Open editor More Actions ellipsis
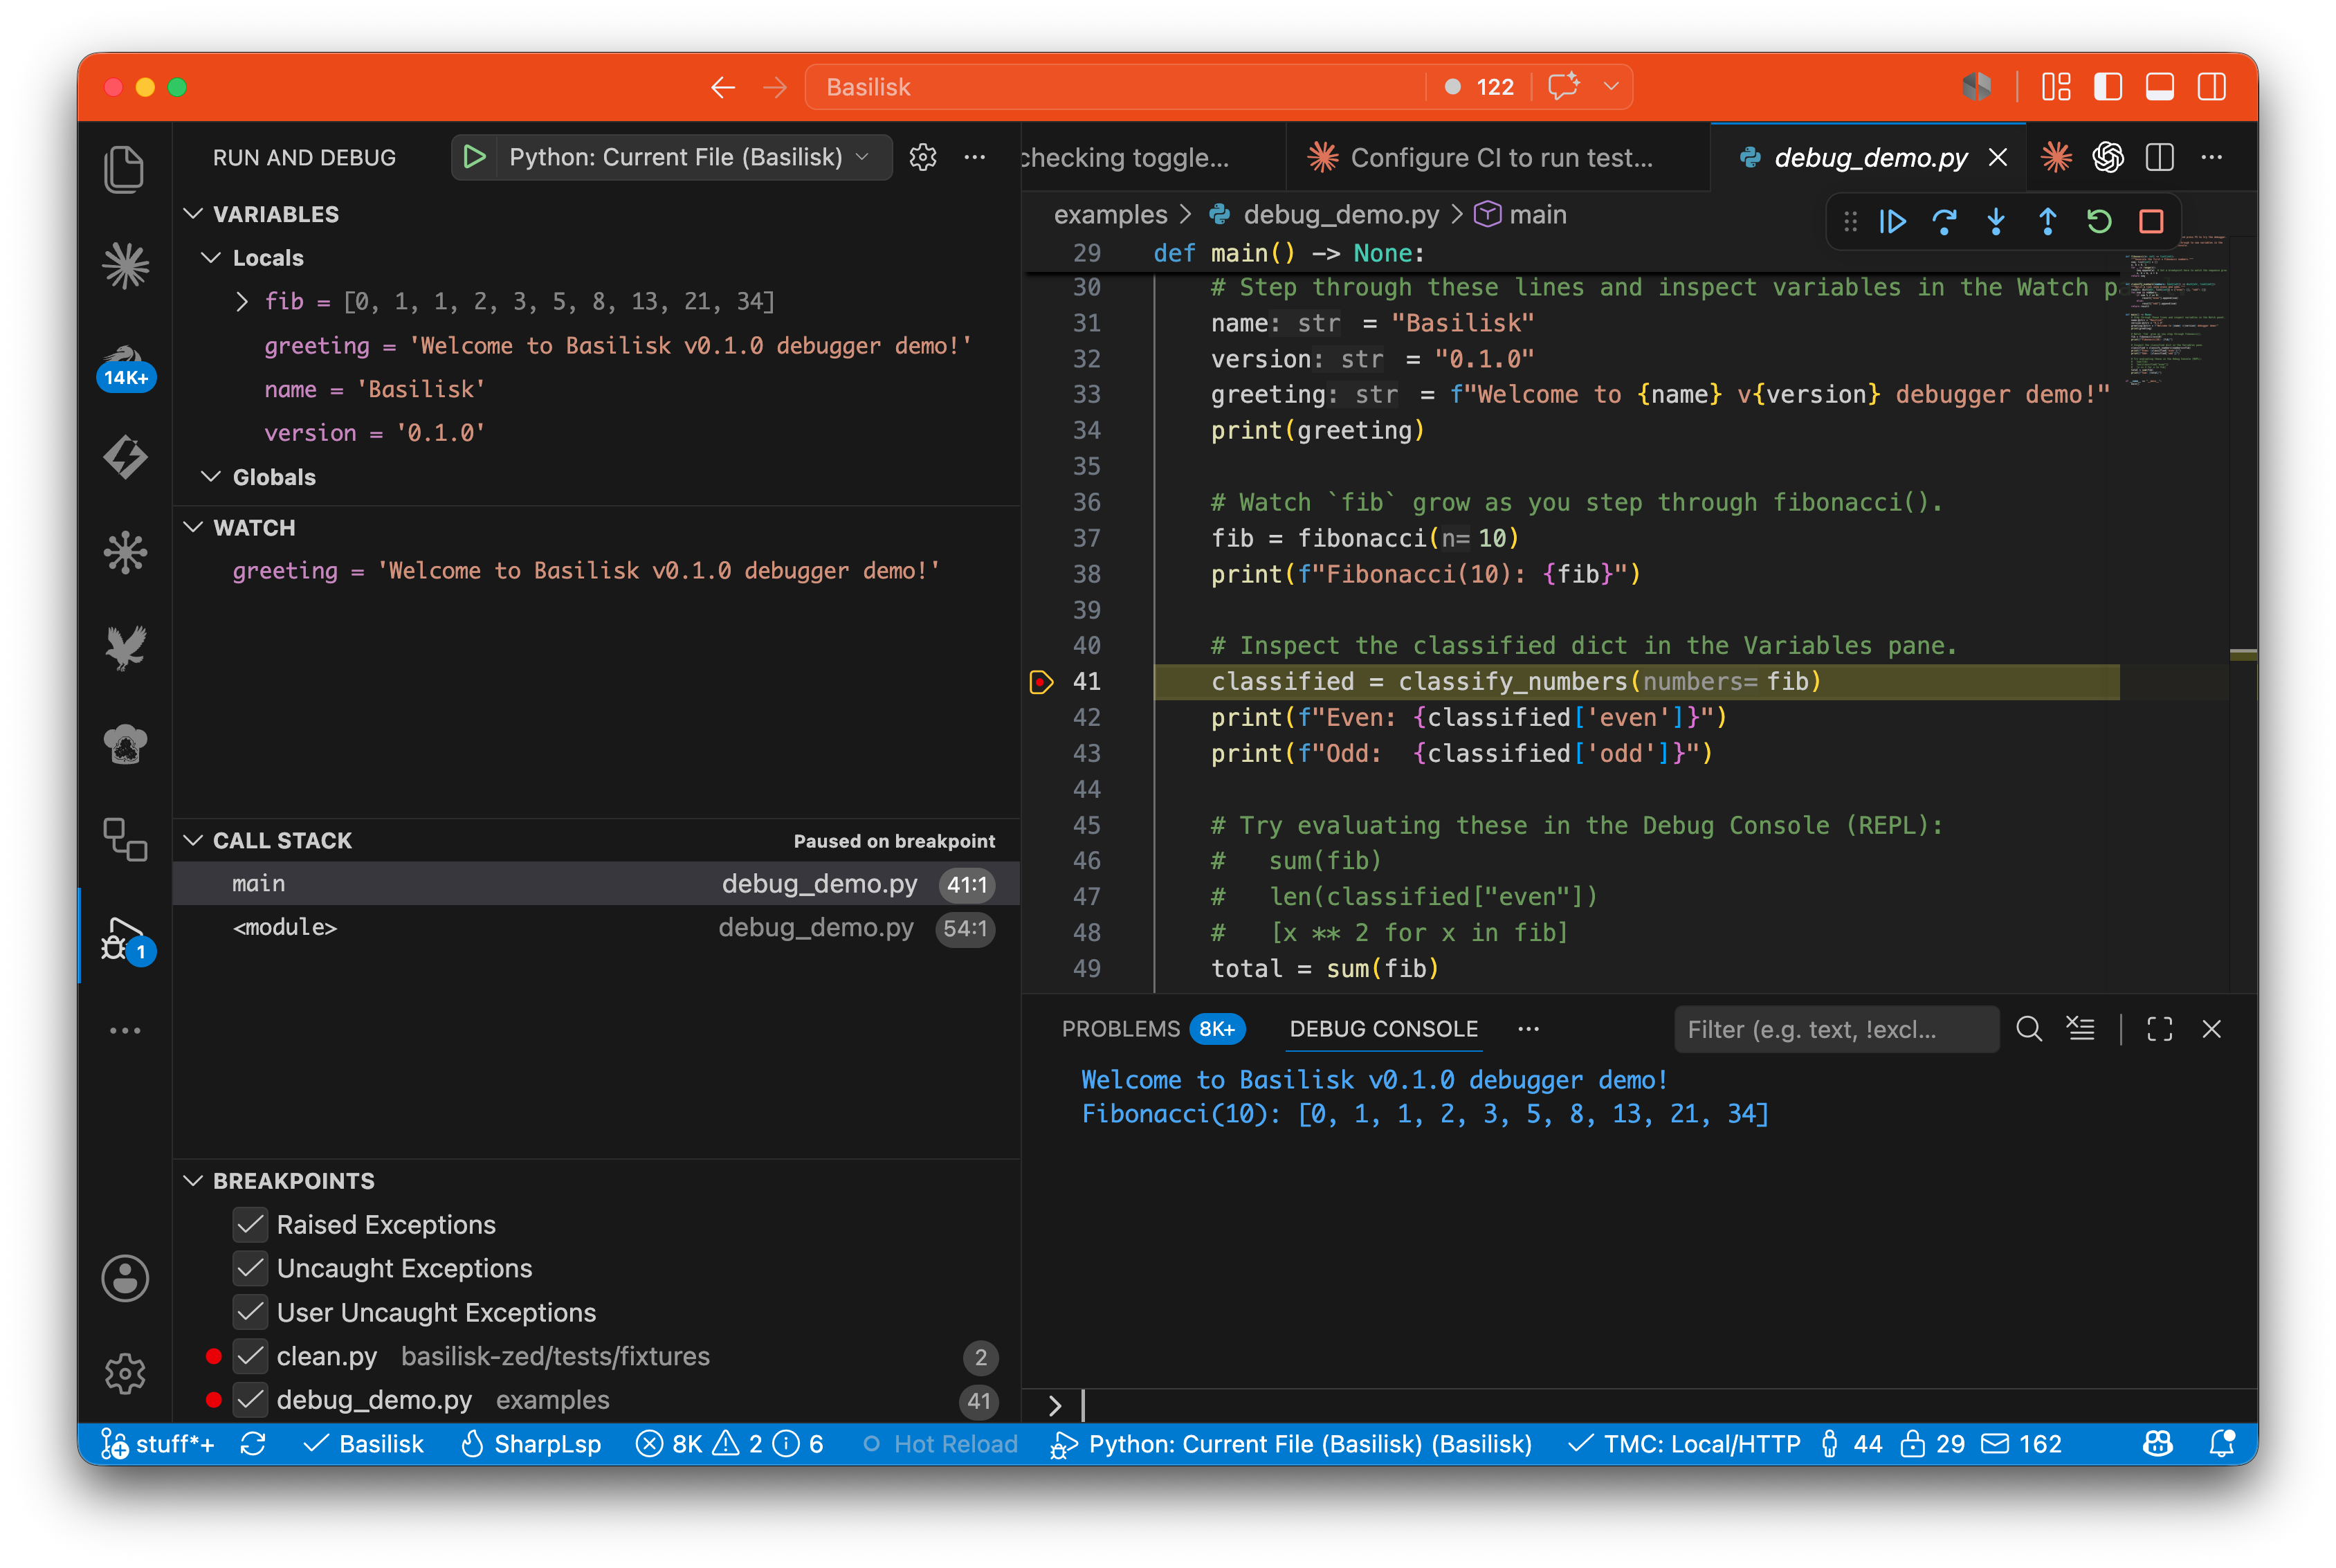Image resolution: width=2336 pixels, height=1568 pixels. 2212,157
